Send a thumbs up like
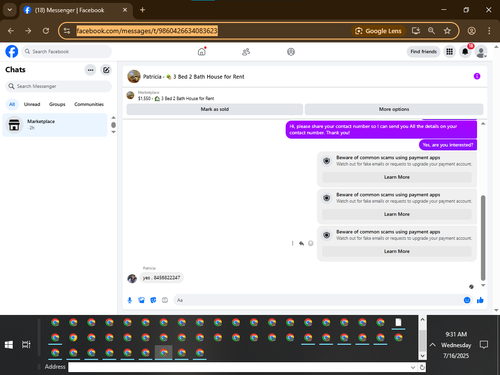This screenshot has width=500, height=375. pos(480,300)
